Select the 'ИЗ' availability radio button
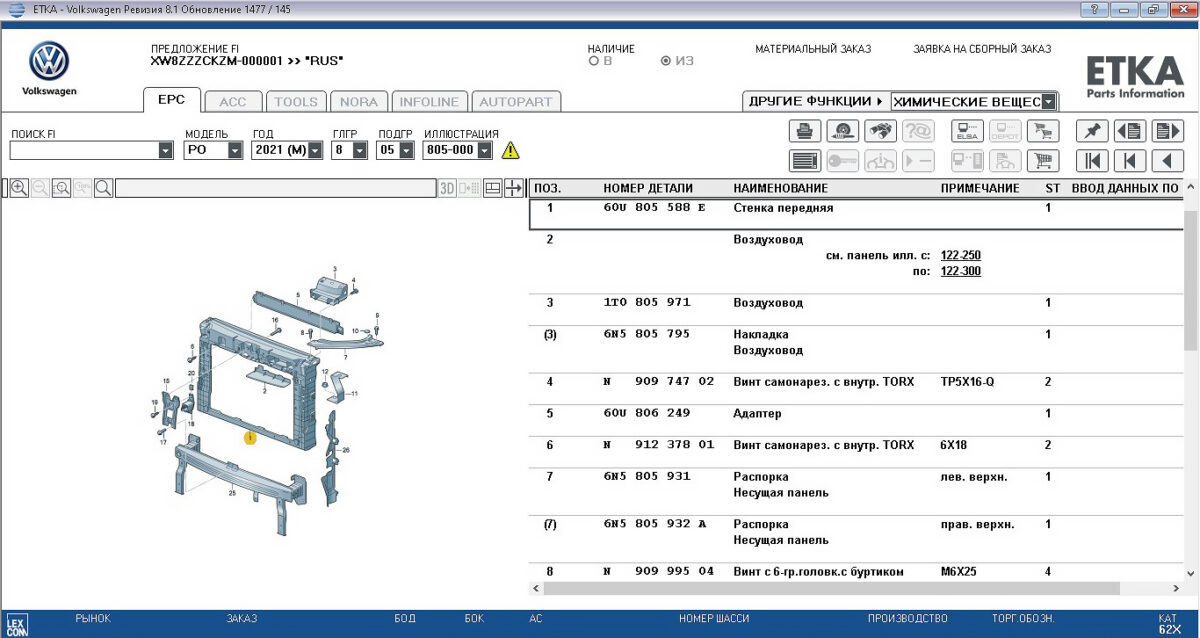The height and width of the screenshot is (638, 1200). coord(666,61)
